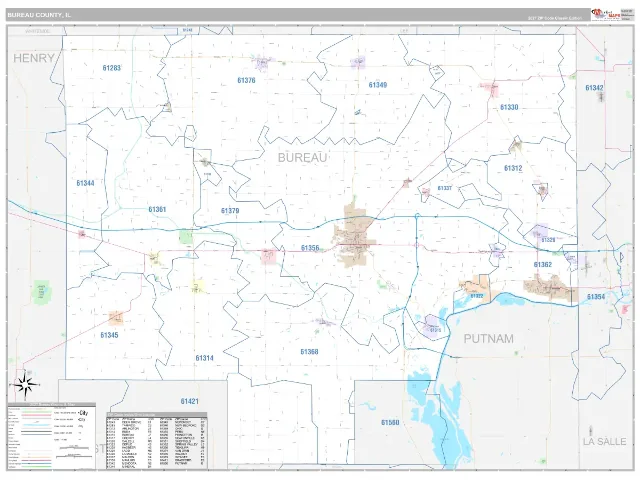Image resolution: width=640 pixels, height=480 pixels.
Task: Select the ZIP code label 61361
Action: click(x=157, y=209)
